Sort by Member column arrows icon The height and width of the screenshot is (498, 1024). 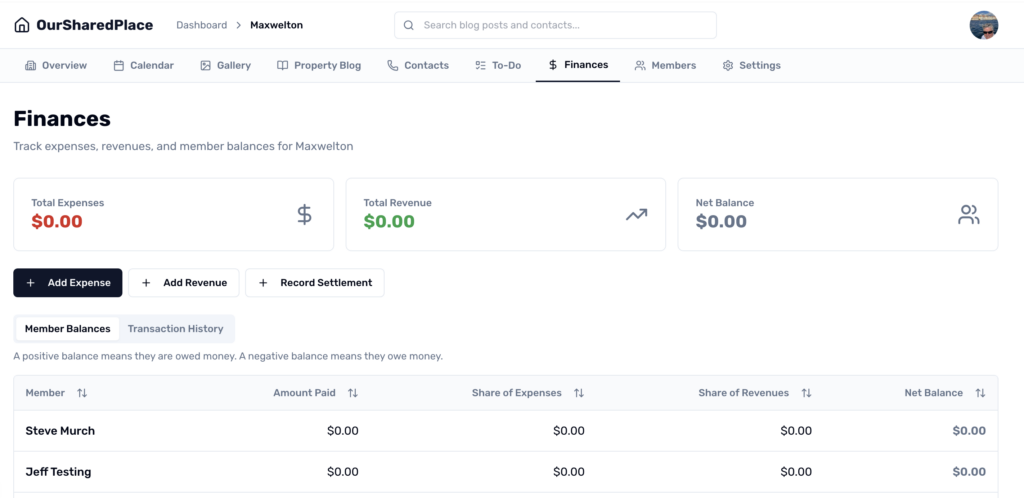(82, 393)
